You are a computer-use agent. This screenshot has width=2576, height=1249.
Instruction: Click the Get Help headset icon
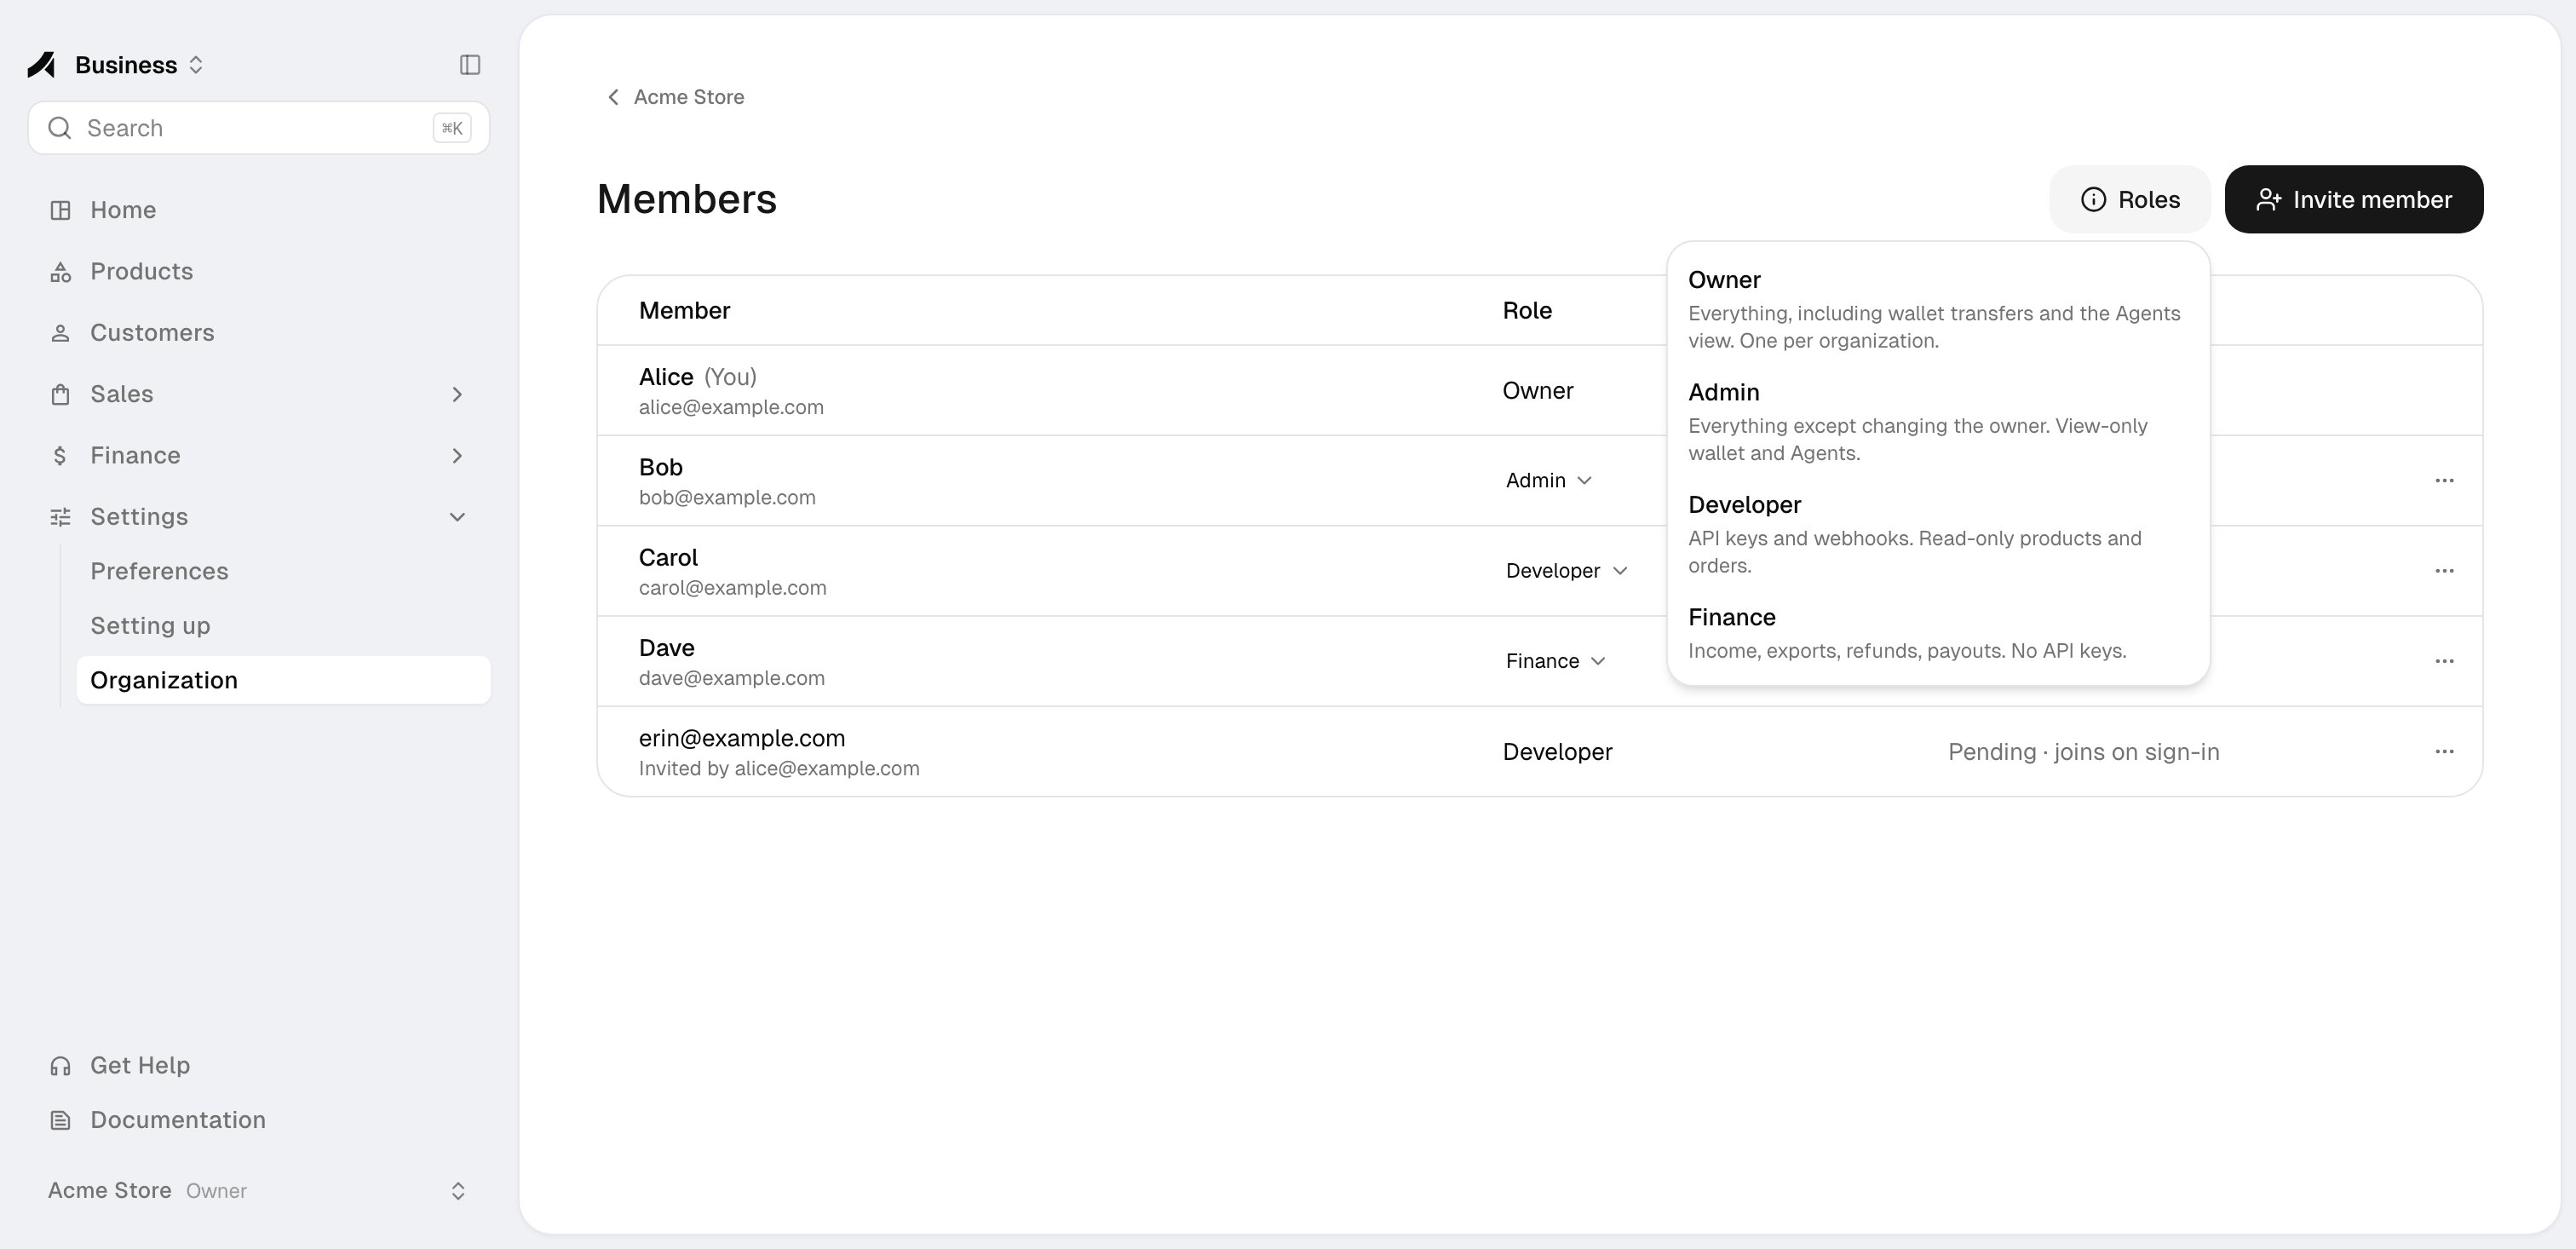tap(60, 1066)
